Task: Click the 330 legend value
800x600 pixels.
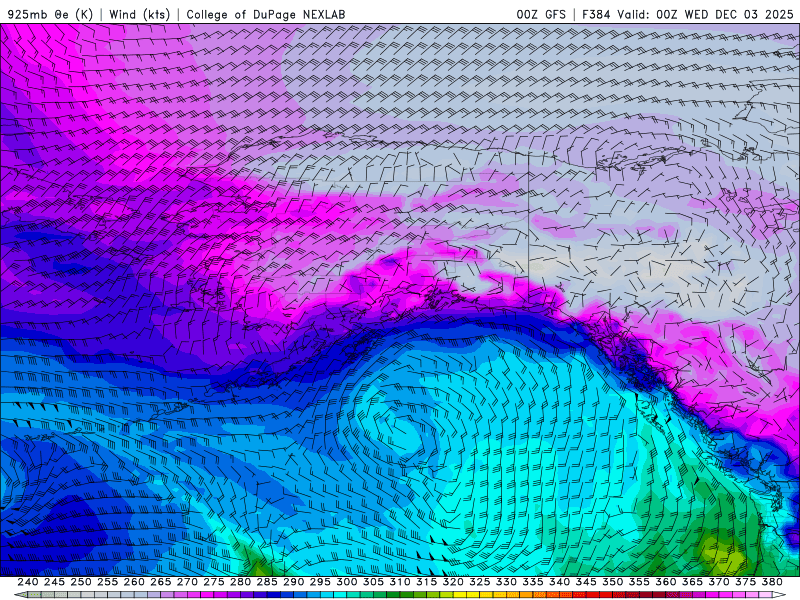Action: point(506,582)
